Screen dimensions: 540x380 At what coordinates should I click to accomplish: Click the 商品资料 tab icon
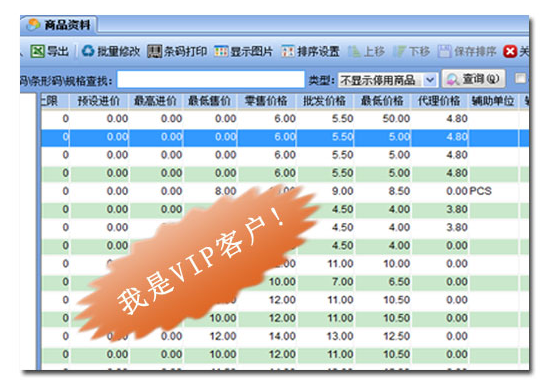(33, 24)
